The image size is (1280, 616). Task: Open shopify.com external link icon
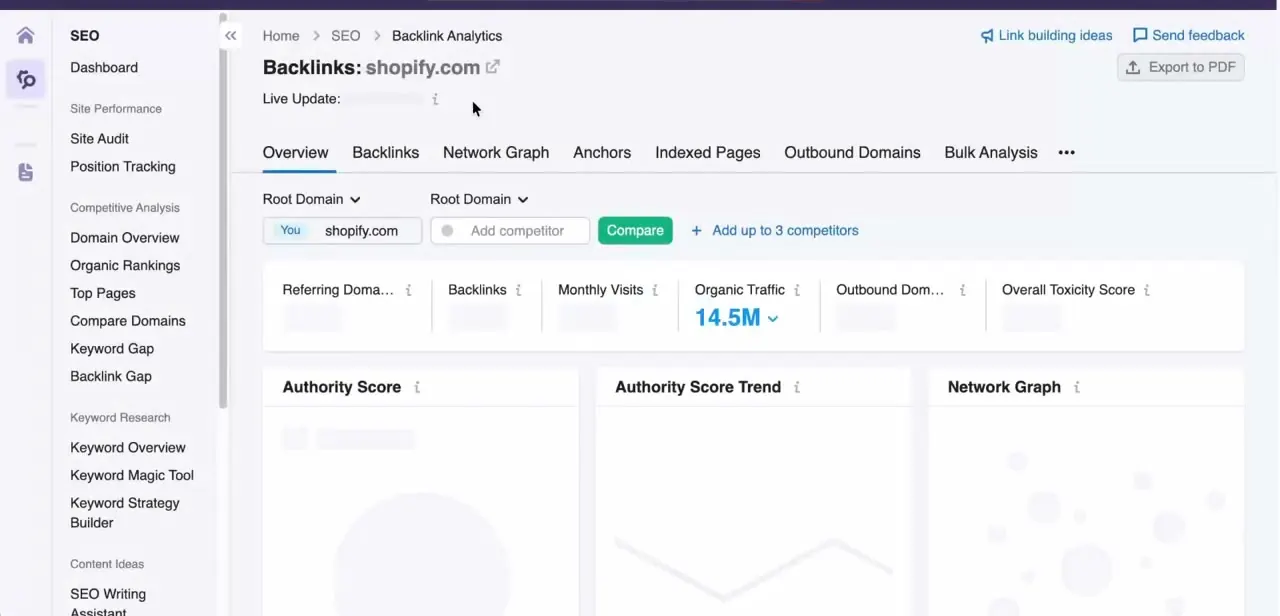(493, 67)
